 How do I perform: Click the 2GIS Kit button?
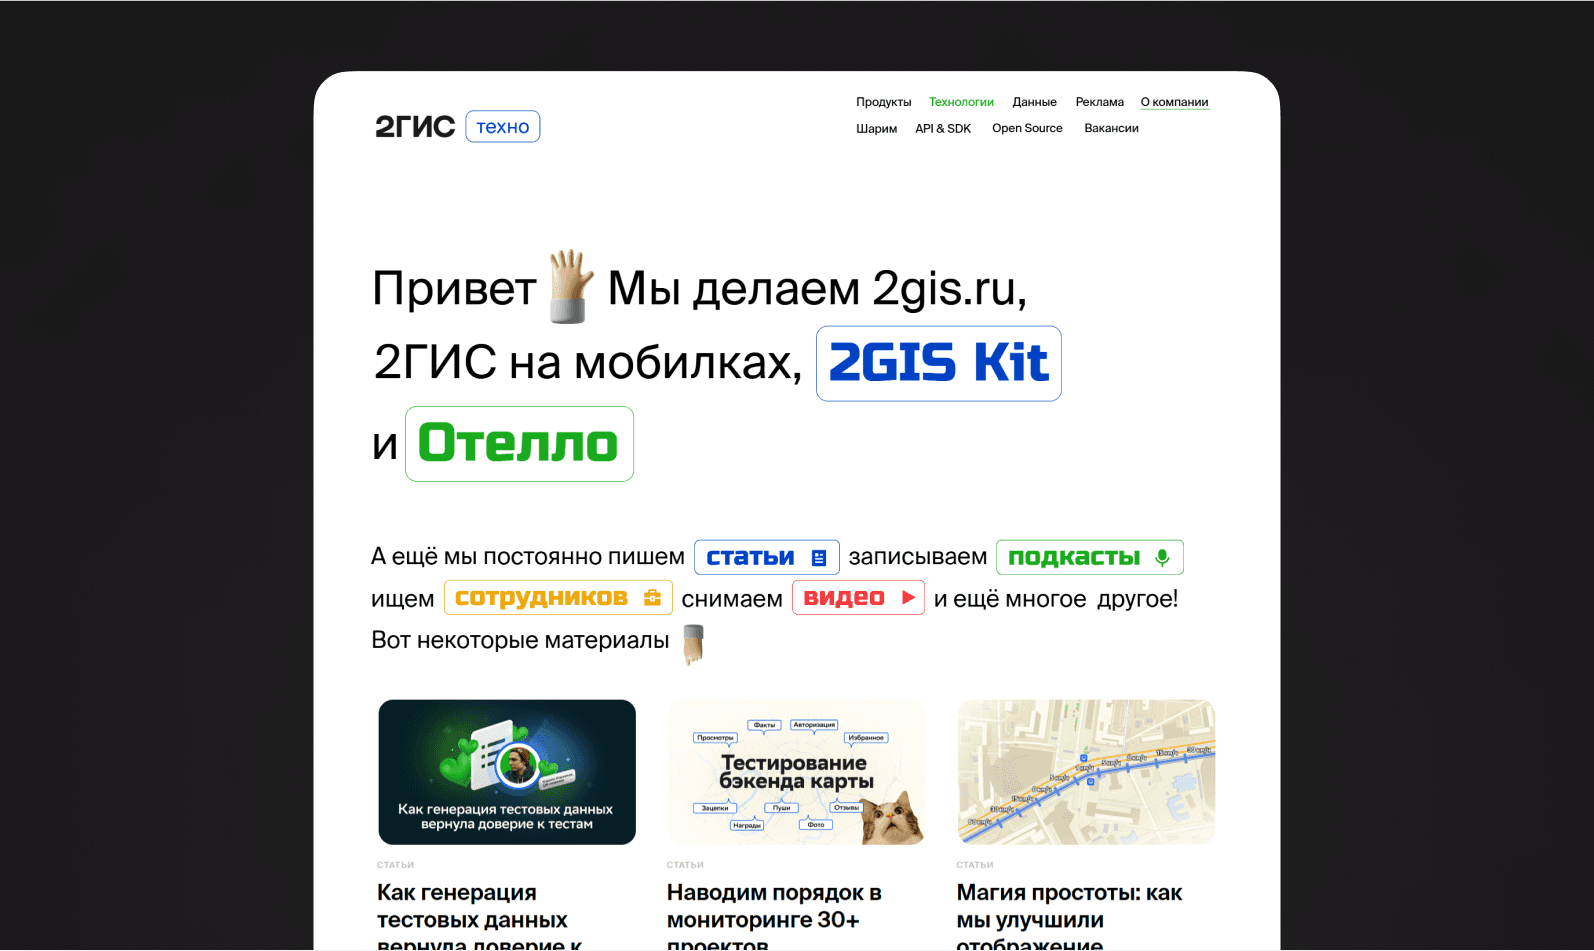pos(938,363)
